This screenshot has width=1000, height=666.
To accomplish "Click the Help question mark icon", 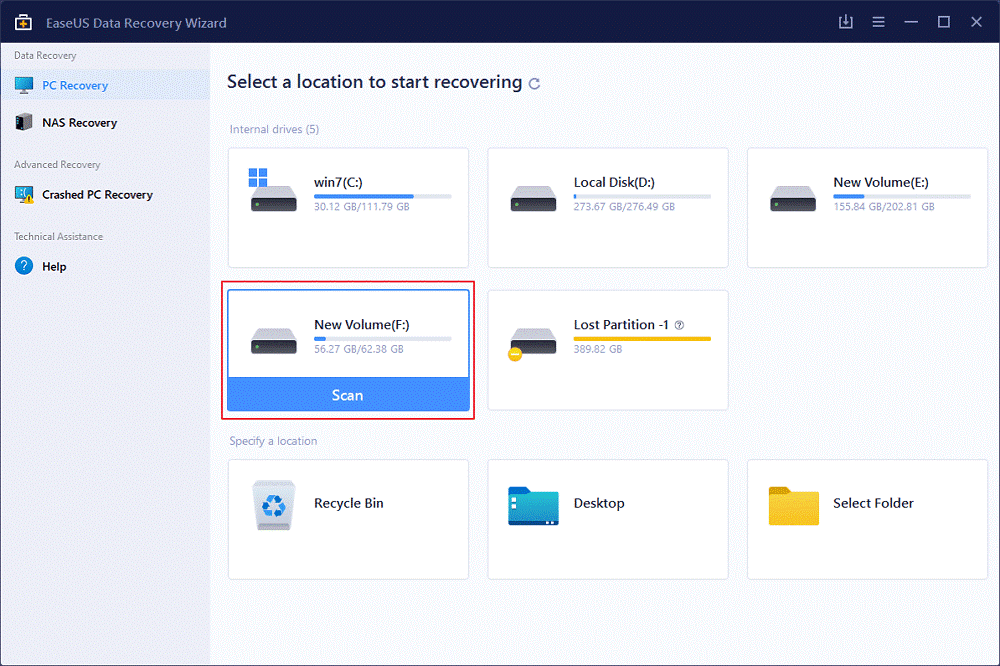I will (x=24, y=266).
